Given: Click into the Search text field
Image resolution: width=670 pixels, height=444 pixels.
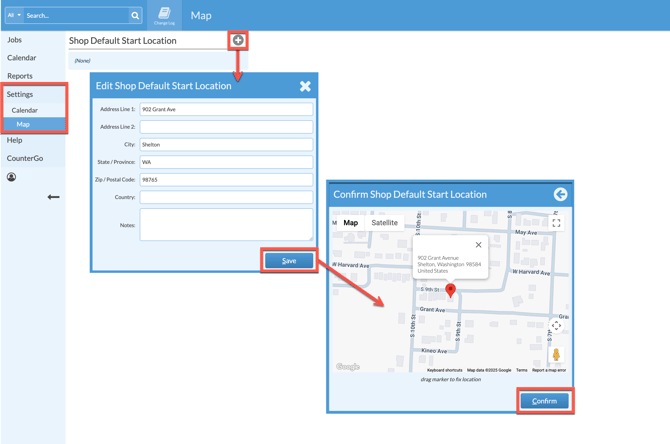Looking at the screenshot, I should point(76,15).
